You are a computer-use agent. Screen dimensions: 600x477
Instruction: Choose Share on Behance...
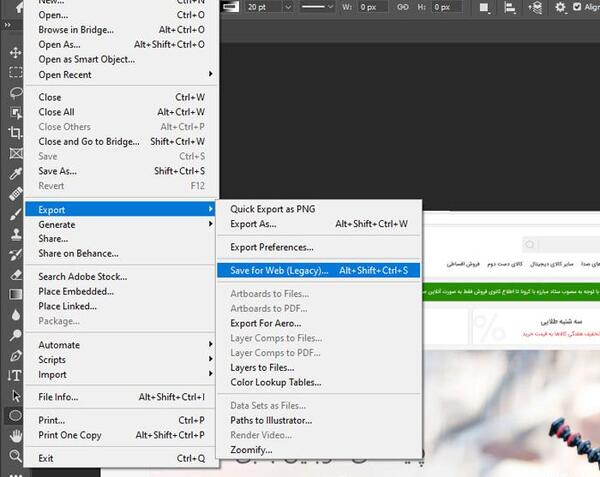[x=122, y=253]
